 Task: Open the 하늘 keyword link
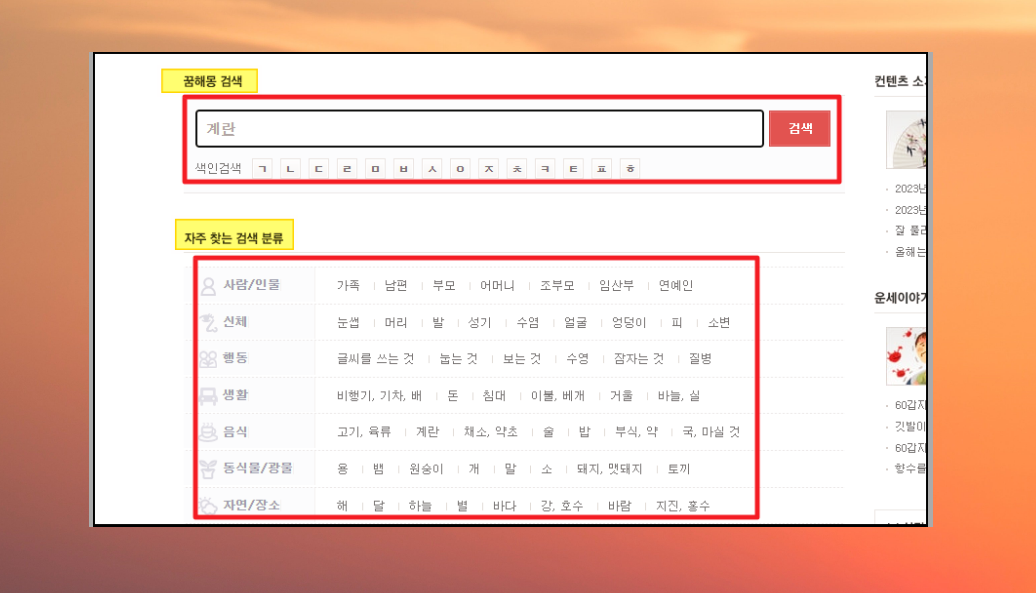(420, 506)
